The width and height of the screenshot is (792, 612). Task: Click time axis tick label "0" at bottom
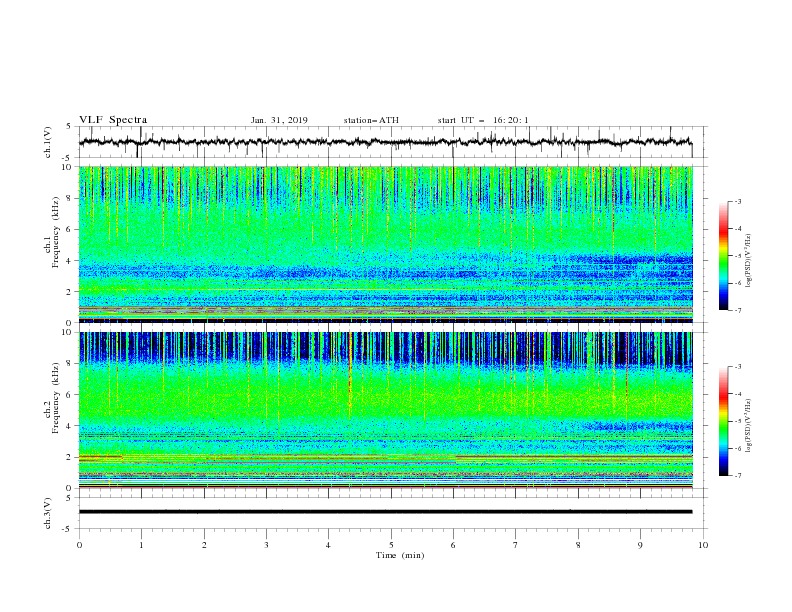pos(79,545)
